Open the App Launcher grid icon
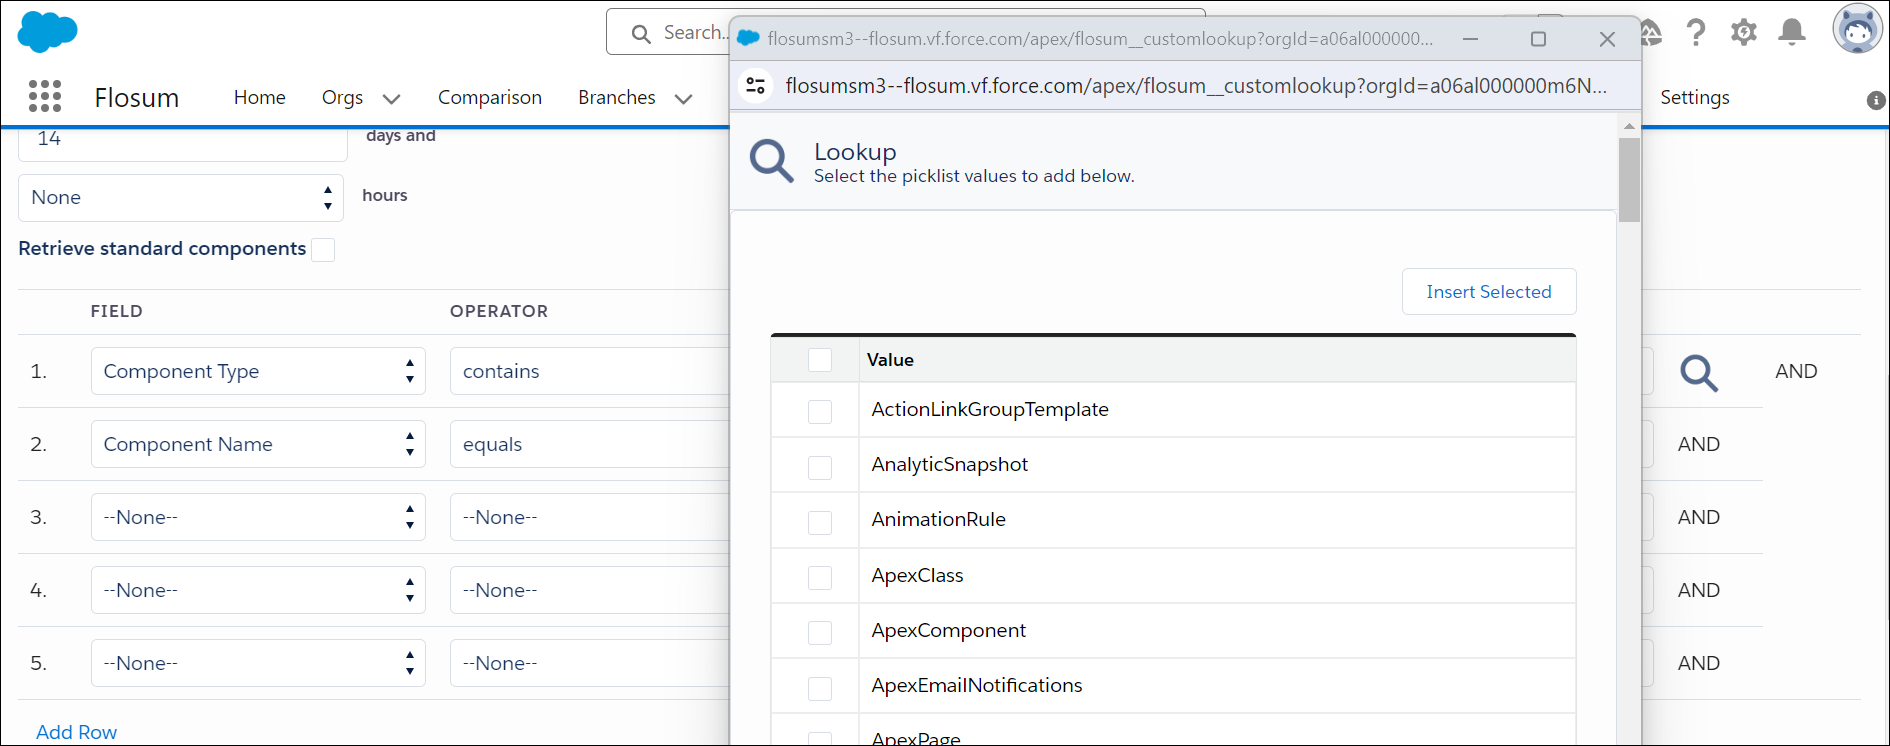 [x=45, y=96]
